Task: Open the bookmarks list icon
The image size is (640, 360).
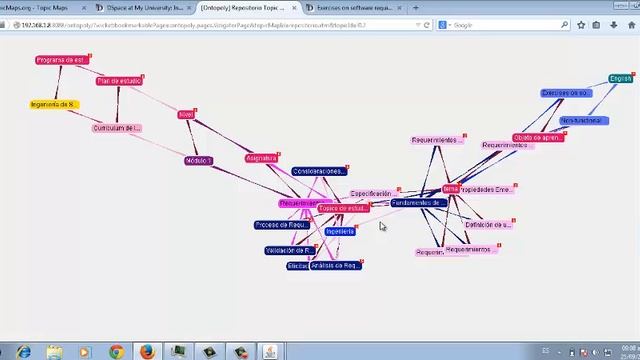Action: tap(596, 25)
